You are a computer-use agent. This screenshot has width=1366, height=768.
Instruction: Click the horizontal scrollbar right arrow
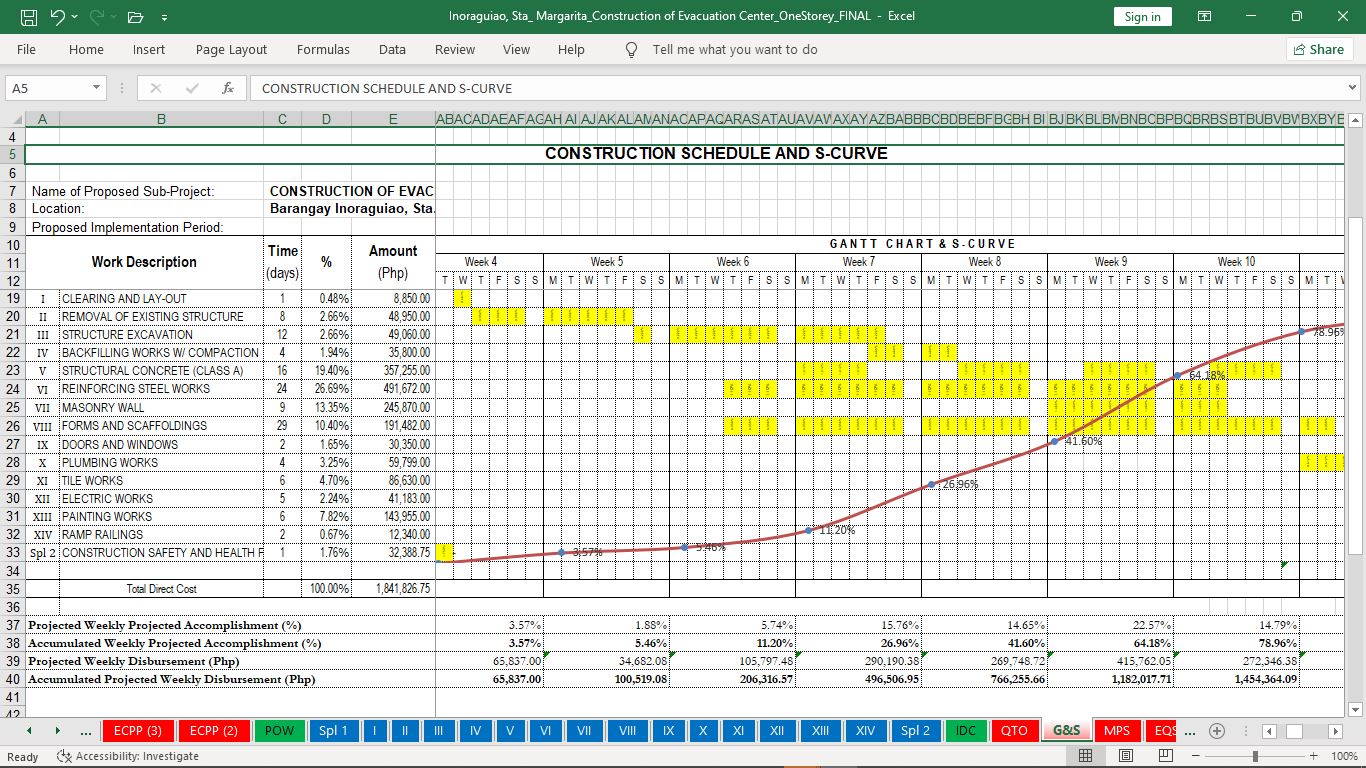[1334, 731]
